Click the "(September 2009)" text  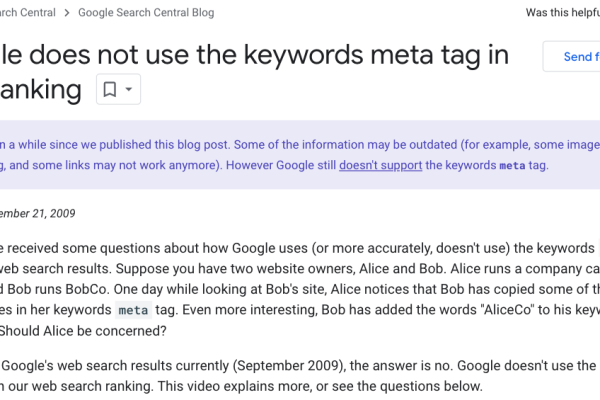pyautogui.click(x=290, y=365)
